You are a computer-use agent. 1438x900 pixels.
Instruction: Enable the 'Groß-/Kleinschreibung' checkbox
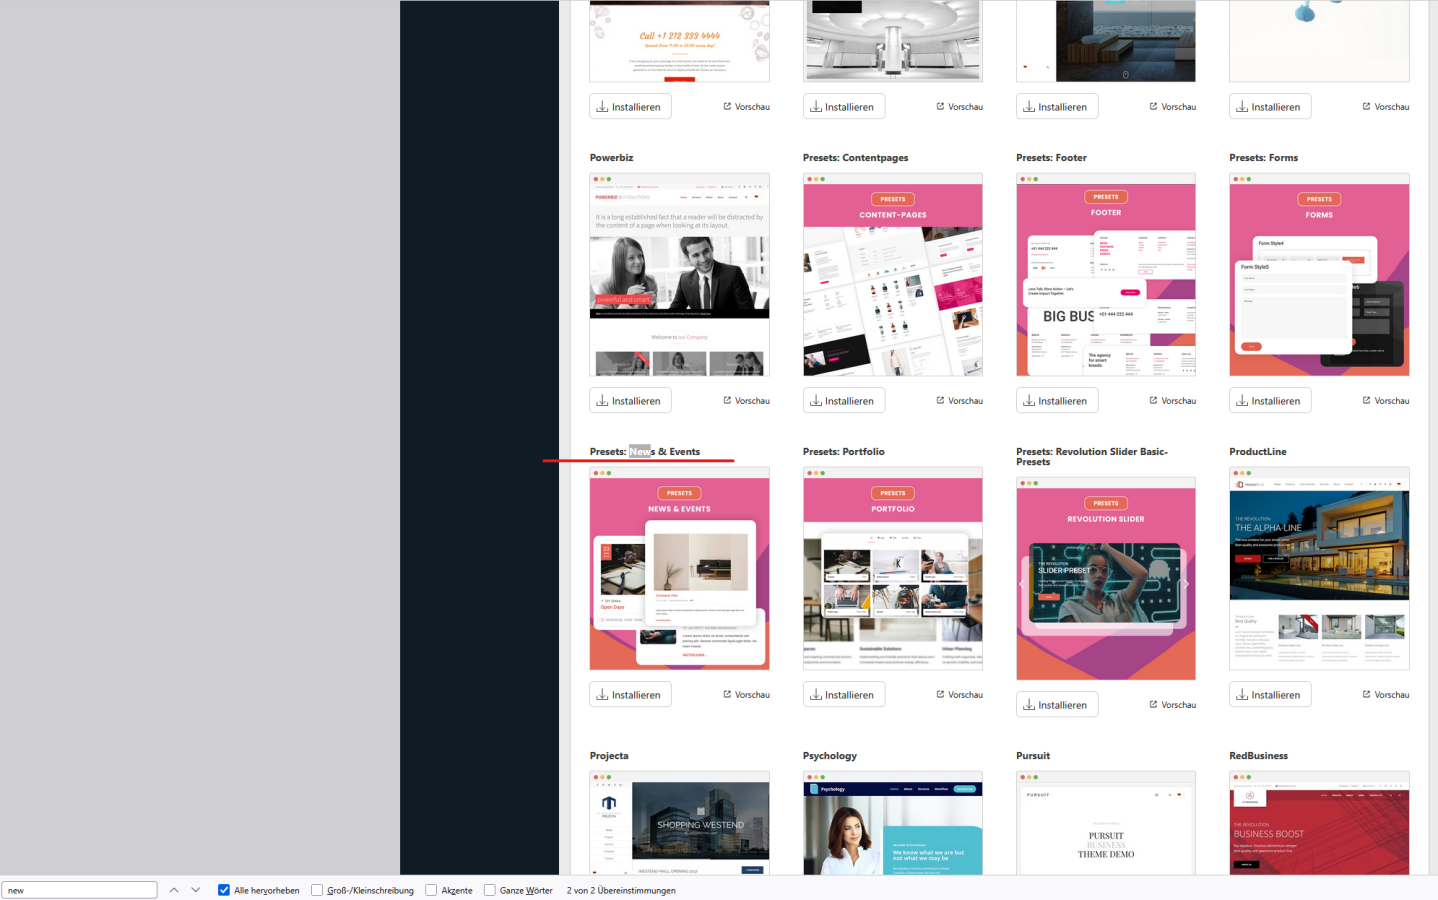(x=317, y=890)
